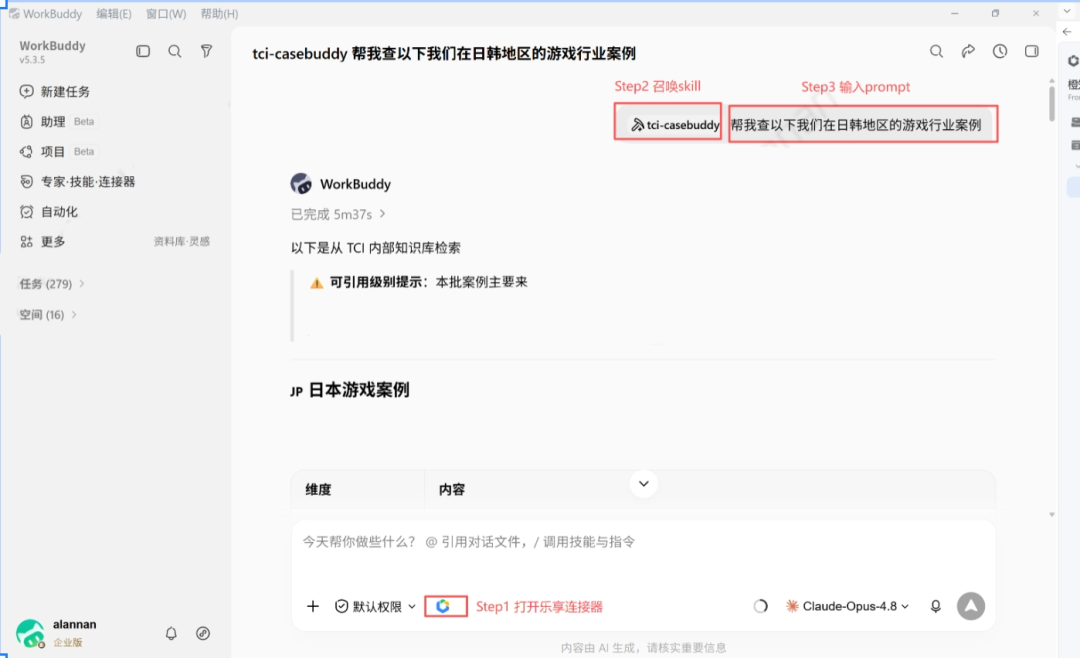The height and width of the screenshot is (658, 1080).
Task: Toggle the right side panel icon
Action: coord(1031,51)
